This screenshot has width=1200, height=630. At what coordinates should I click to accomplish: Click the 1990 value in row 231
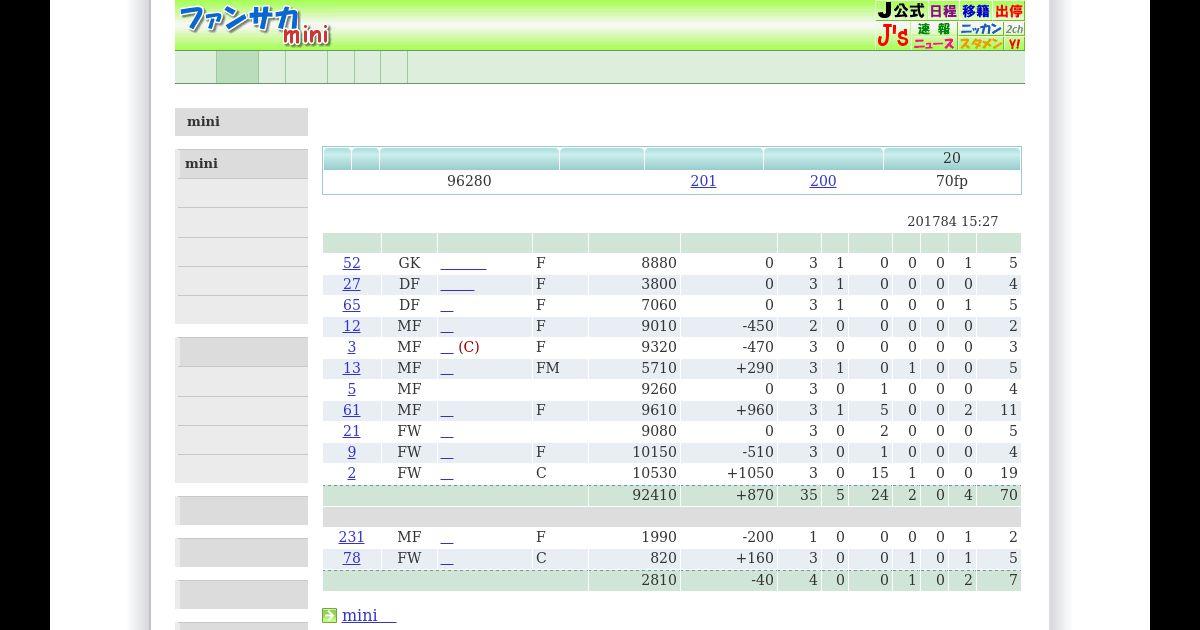(658, 537)
